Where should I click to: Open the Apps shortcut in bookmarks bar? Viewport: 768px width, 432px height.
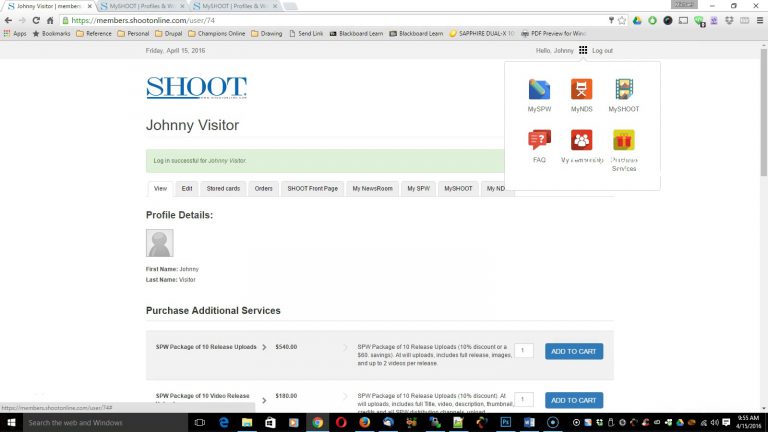pos(15,34)
